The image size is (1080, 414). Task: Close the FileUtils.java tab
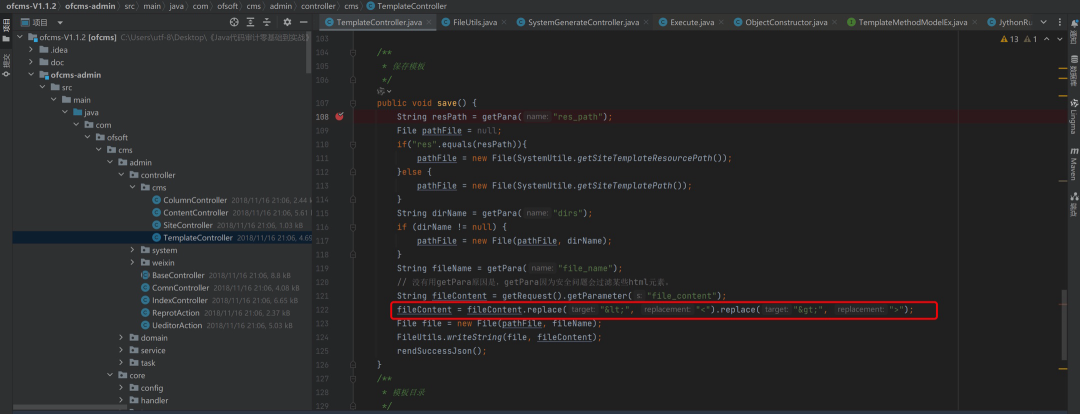pyautogui.click(x=504, y=22)
